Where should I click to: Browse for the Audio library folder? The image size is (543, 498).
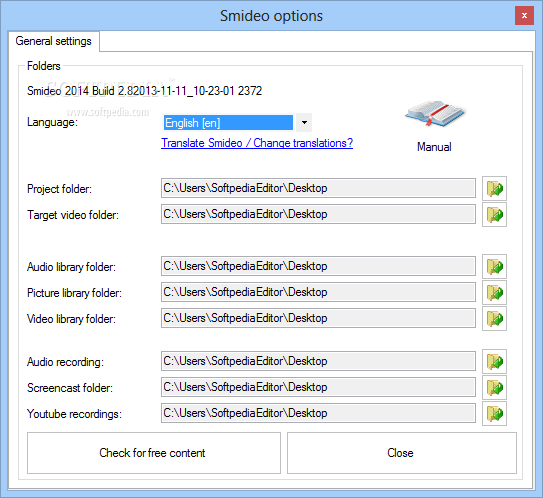pyautogui.click(x=494, y=266)
